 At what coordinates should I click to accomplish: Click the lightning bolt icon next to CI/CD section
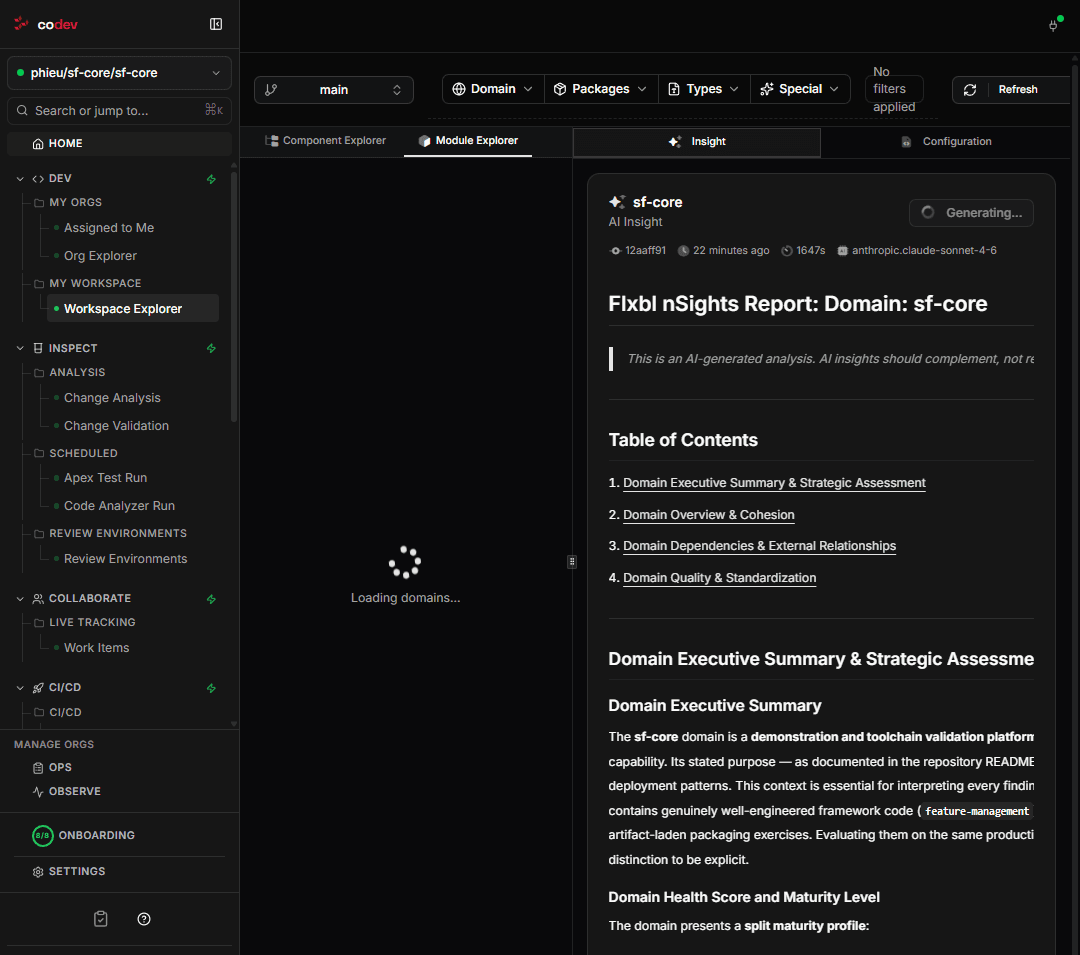(x=211, y=688)
